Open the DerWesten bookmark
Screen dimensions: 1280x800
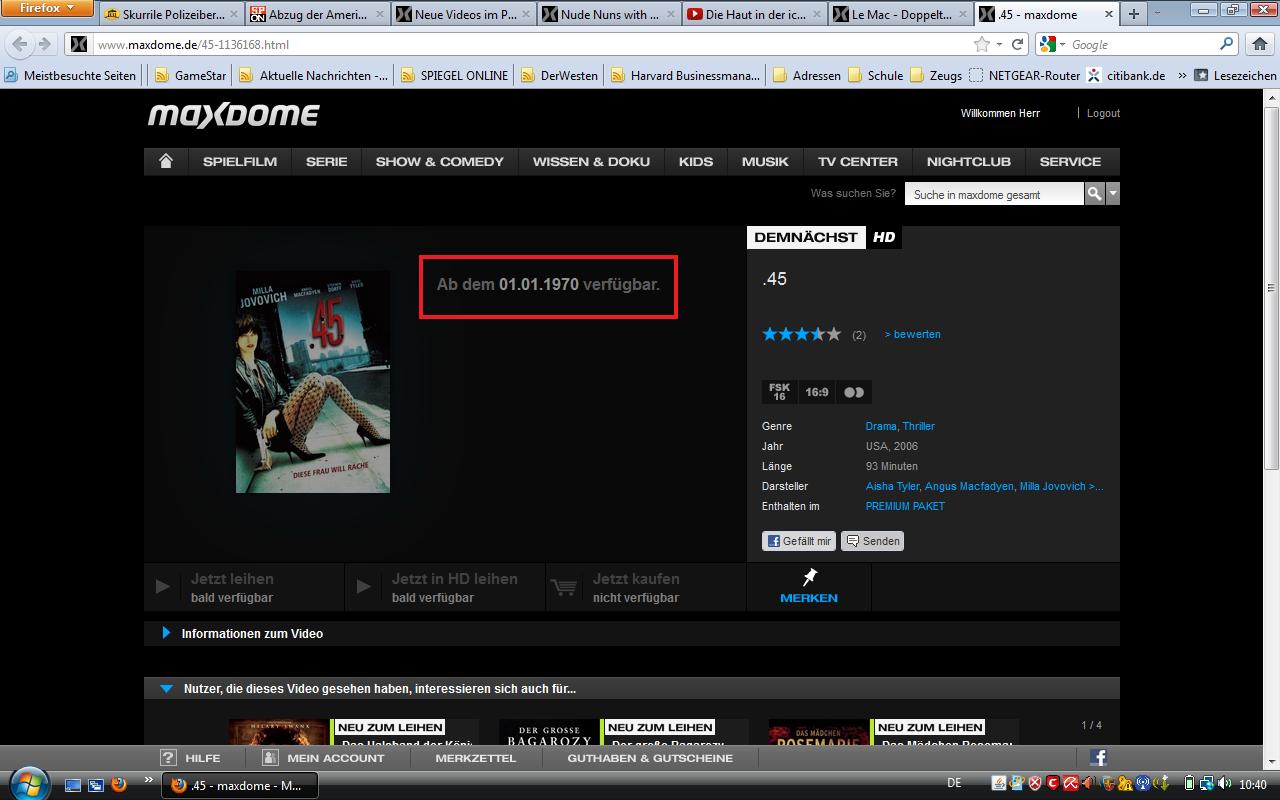[x=559, y=75]
